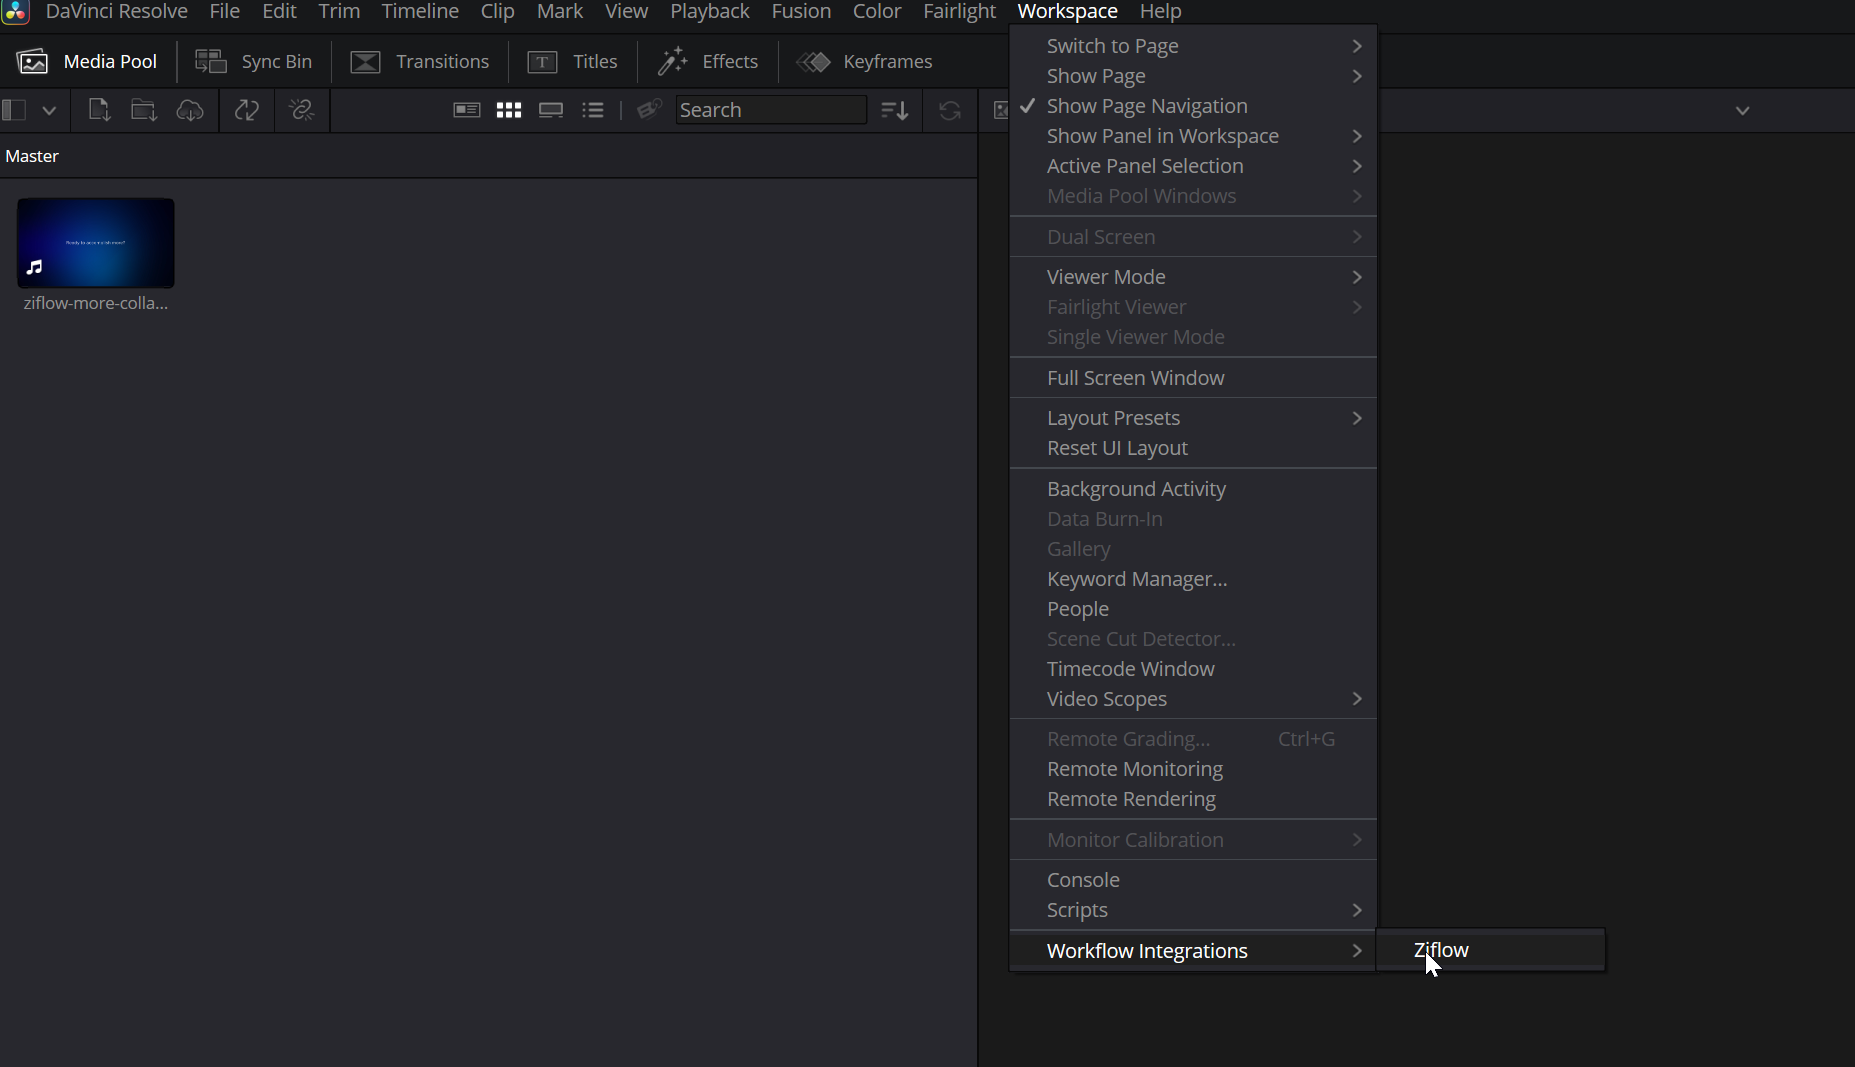Launch the Ziflow integration
The image size is (1855, 1067).
point(1491,950)
